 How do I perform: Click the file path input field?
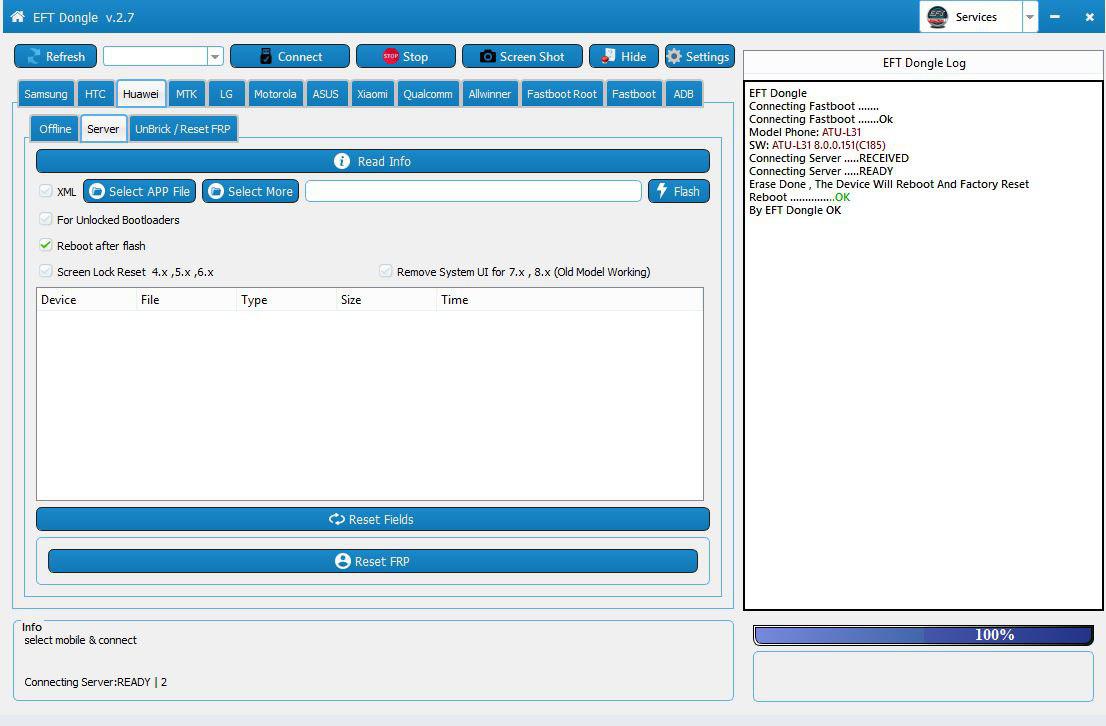click(x=473, y=191)
